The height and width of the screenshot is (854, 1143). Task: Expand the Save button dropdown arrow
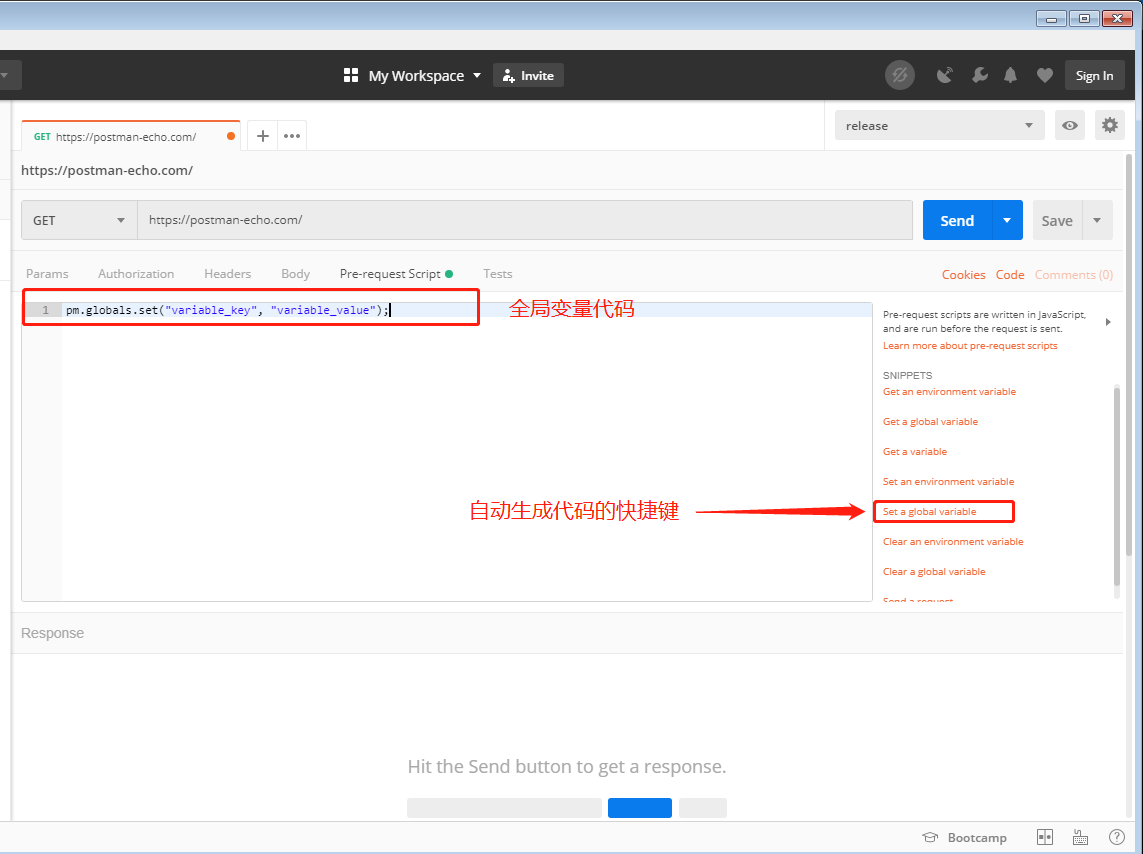[x=1097, y=220]
